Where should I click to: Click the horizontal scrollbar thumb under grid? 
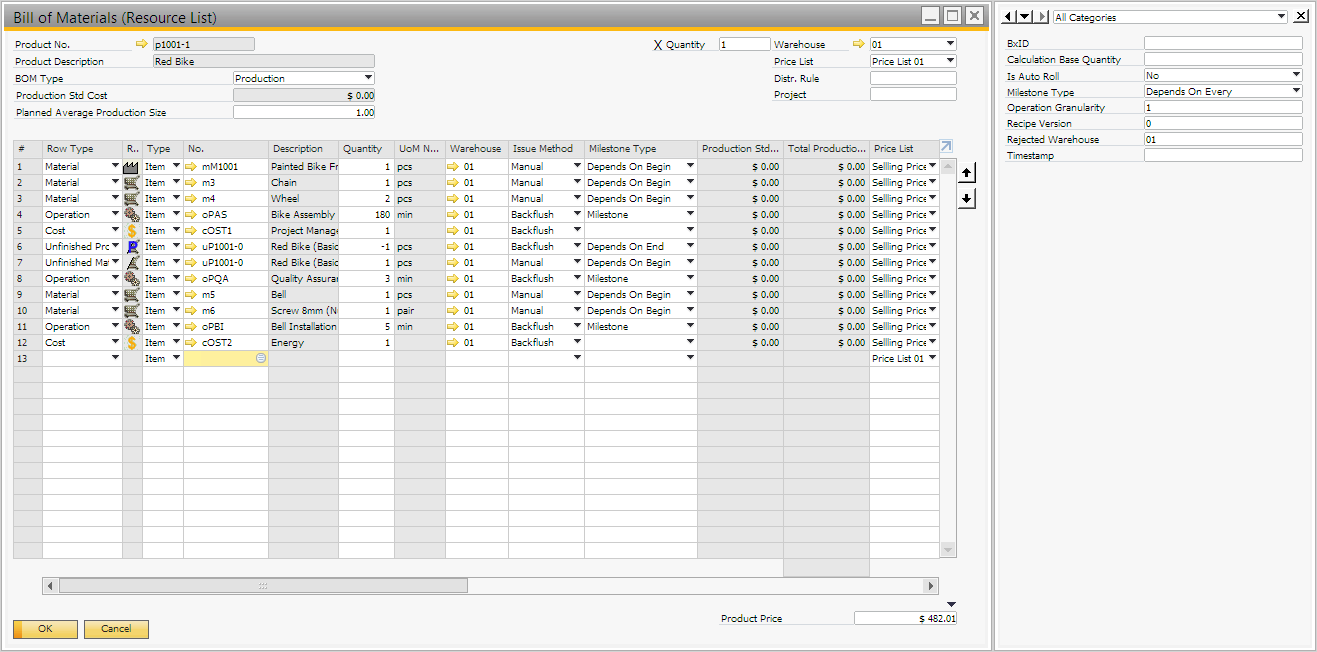[263, 586]
